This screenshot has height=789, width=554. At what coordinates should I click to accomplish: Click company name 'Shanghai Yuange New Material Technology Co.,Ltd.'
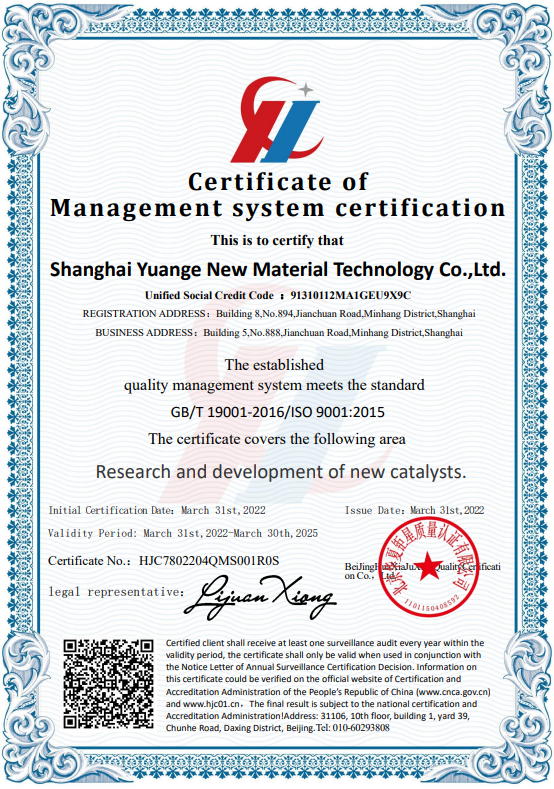tap(277, 270)
